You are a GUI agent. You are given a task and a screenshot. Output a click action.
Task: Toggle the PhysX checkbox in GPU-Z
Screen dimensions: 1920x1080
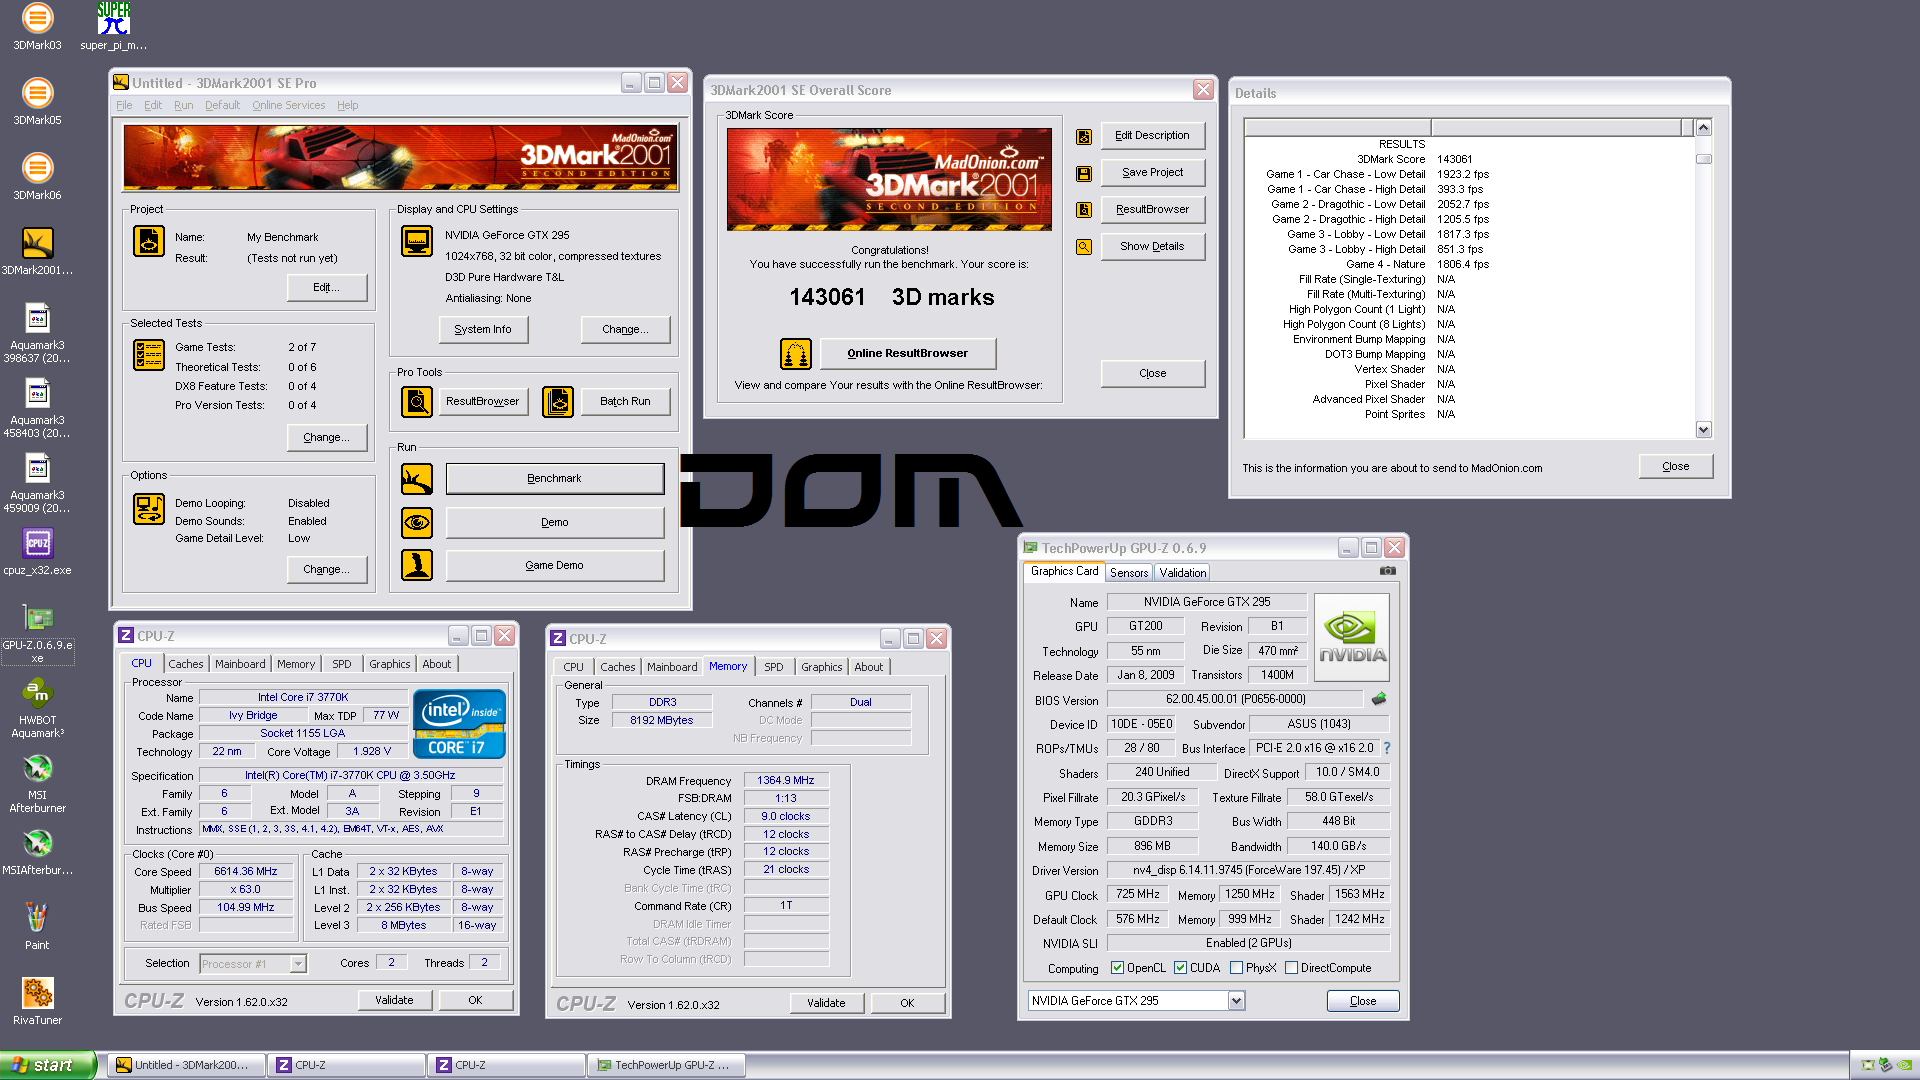coord(1236,968)
